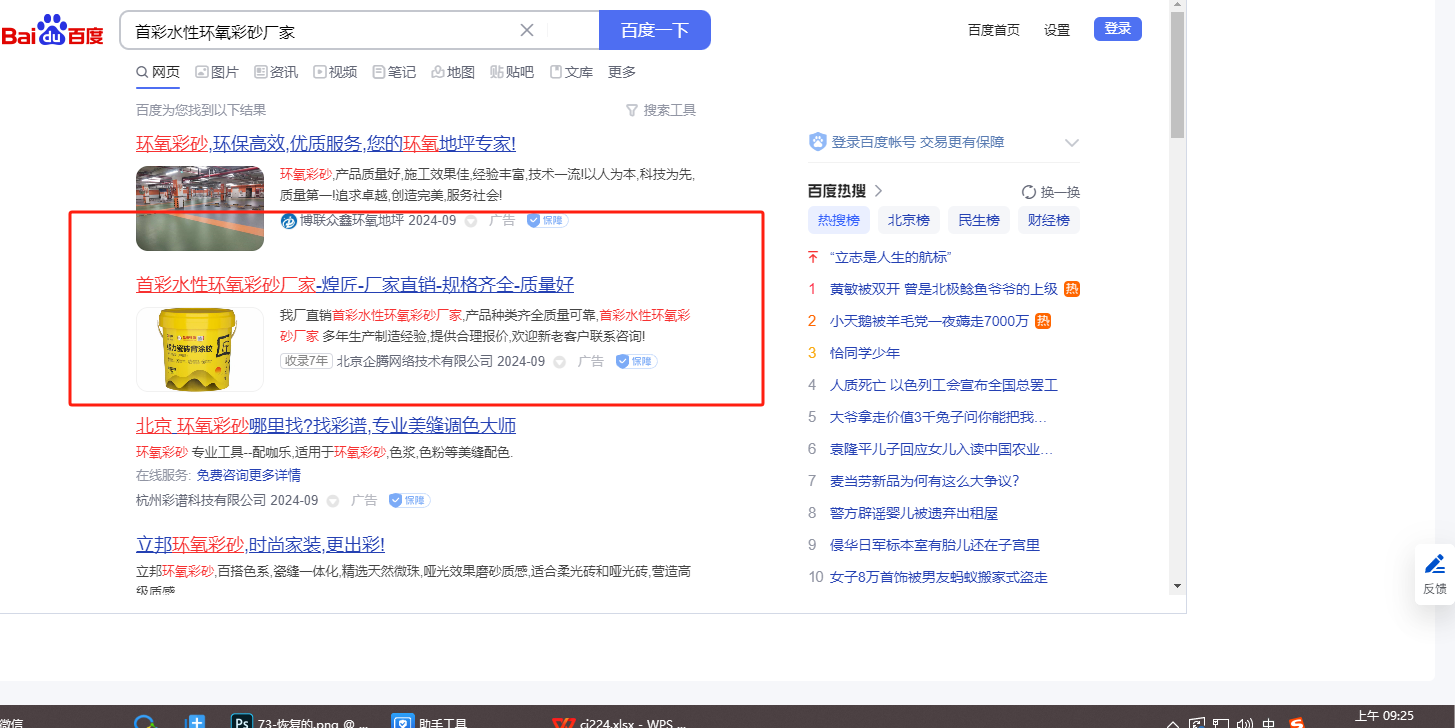1455x728 pixels.
Task: Open hot search 女子8万首饰被男友蚂蚁搬家式盗走
Action: [939, 577]
